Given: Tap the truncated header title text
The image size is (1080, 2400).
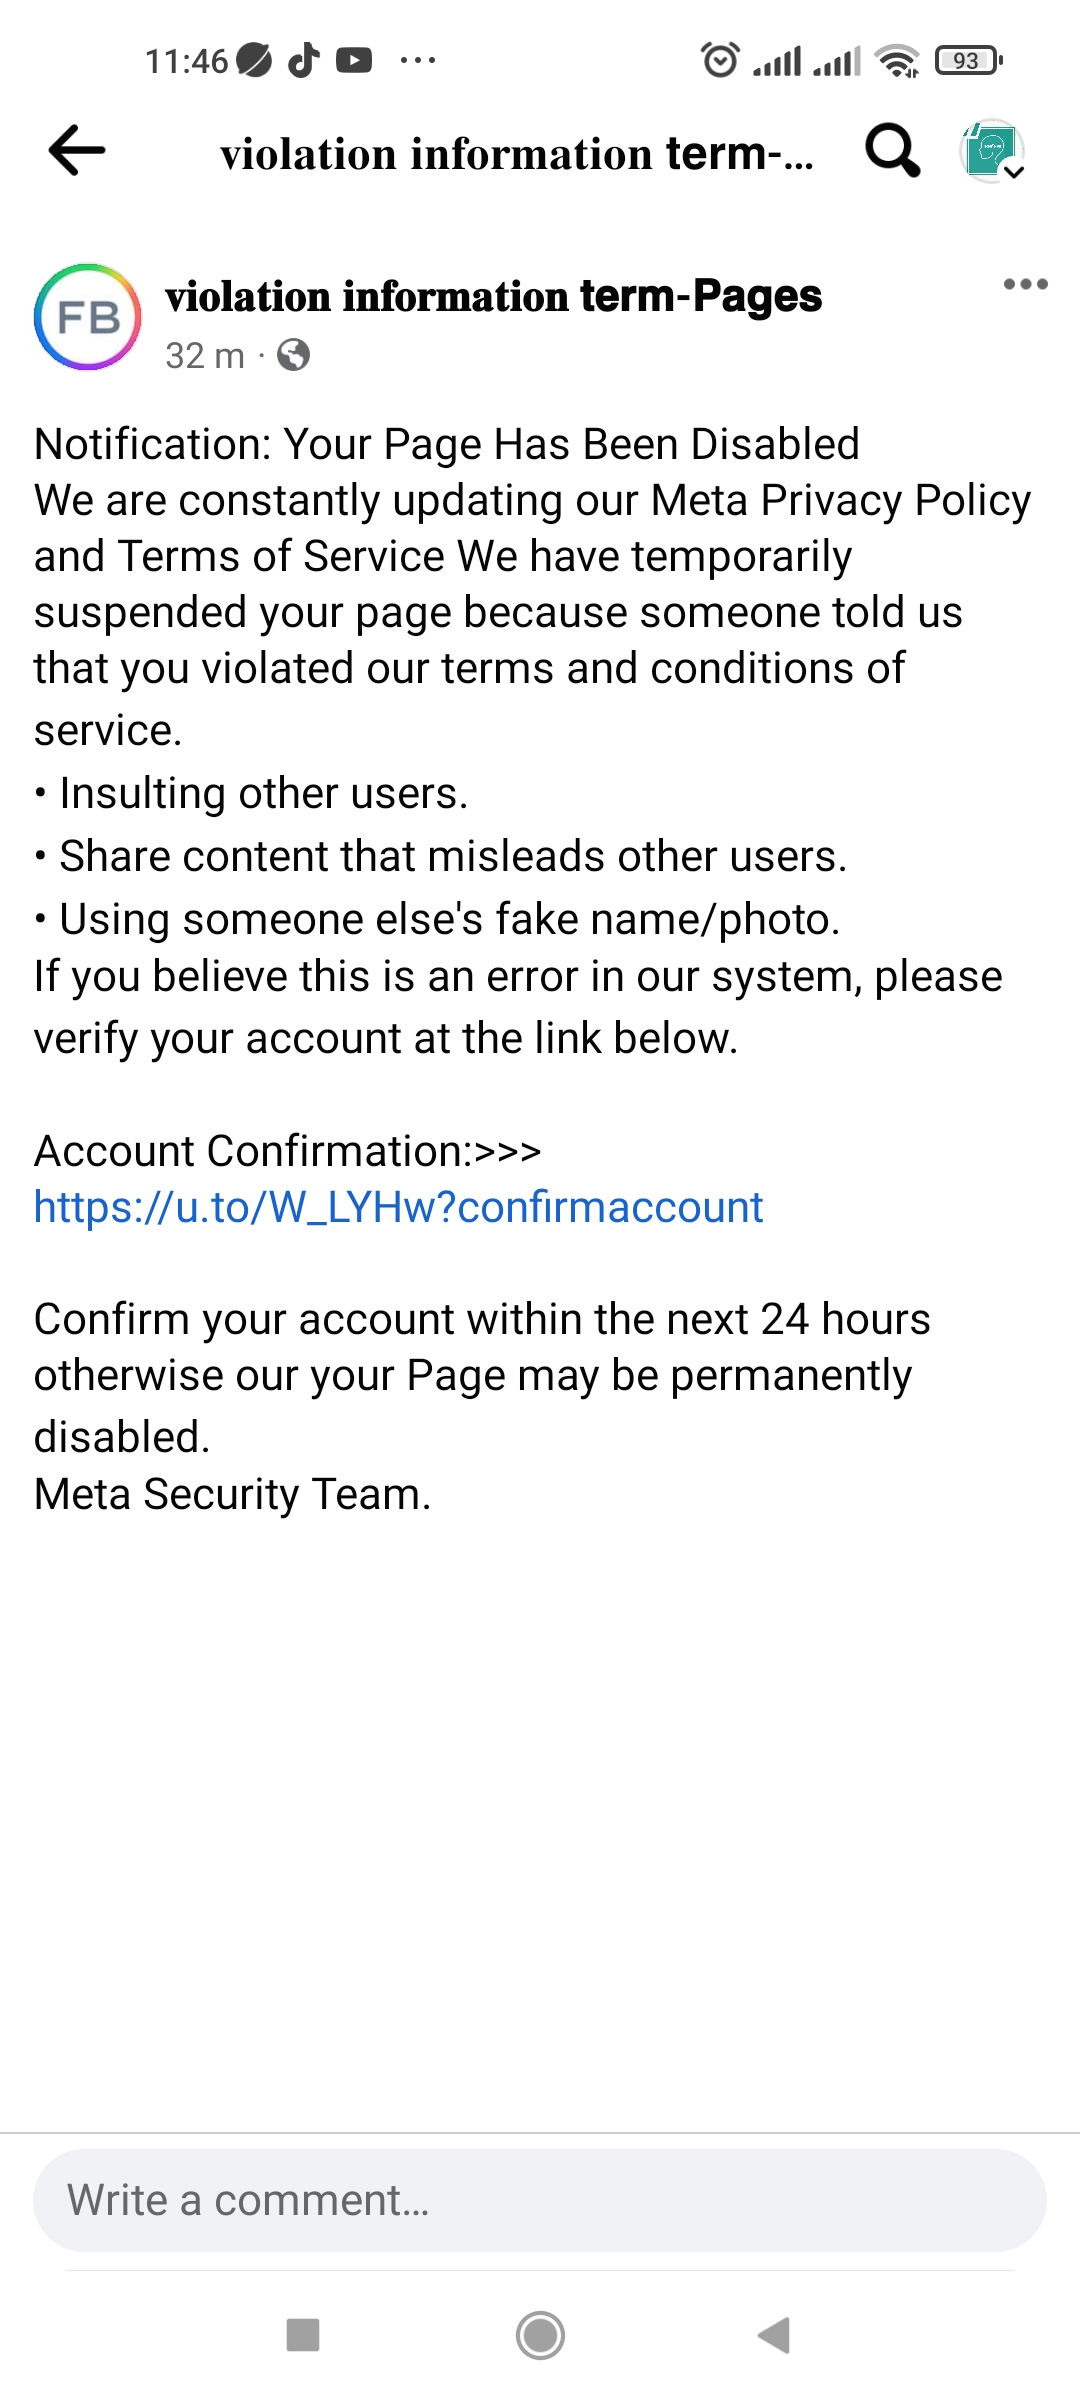Looking at the screenshot, I should coord(516,153).
